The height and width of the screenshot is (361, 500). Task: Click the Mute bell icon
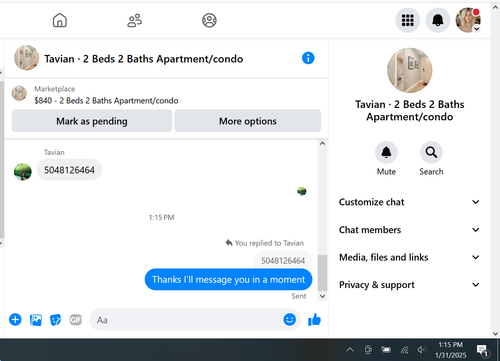386,152
